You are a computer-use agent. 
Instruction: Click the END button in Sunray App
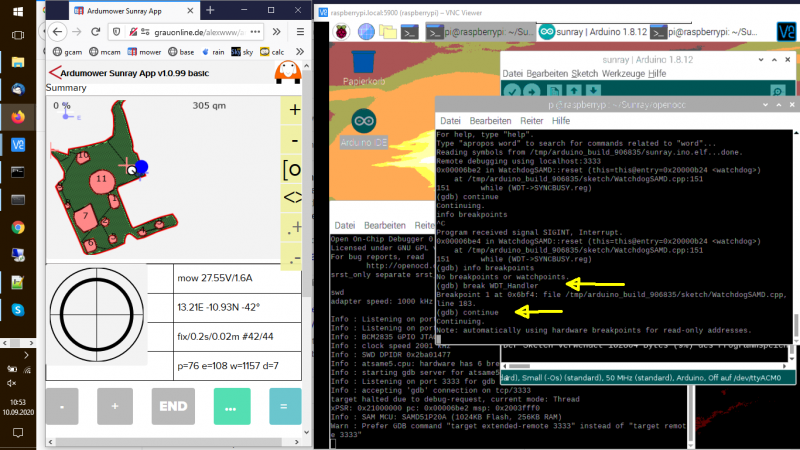173,407
